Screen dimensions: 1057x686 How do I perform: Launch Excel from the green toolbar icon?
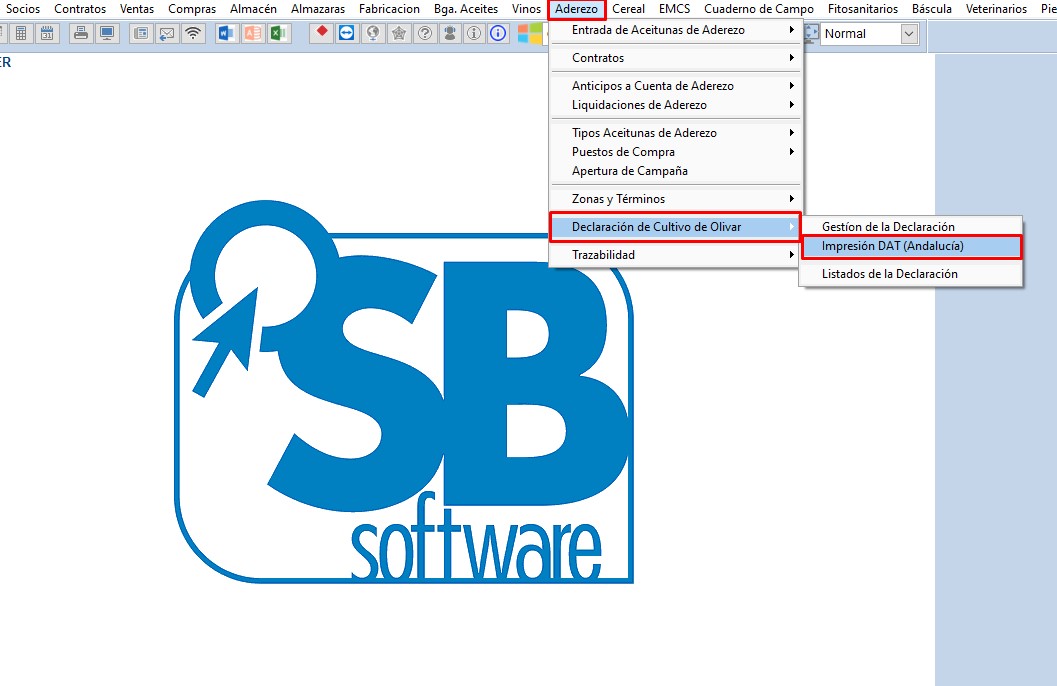coord(279,33)
